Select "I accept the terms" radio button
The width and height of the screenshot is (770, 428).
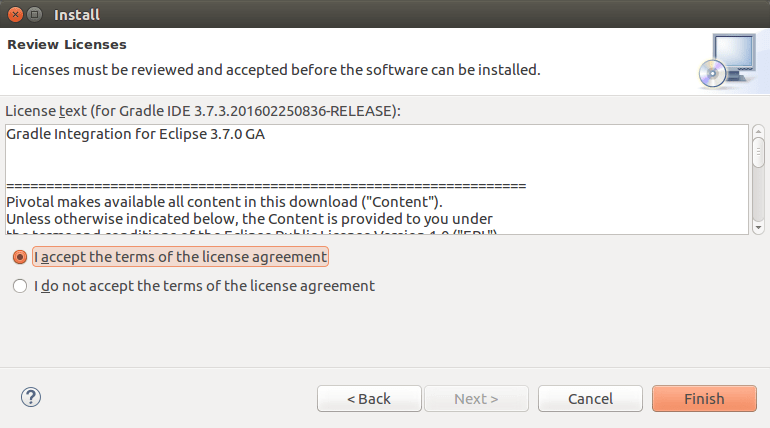tap(20, 257)
